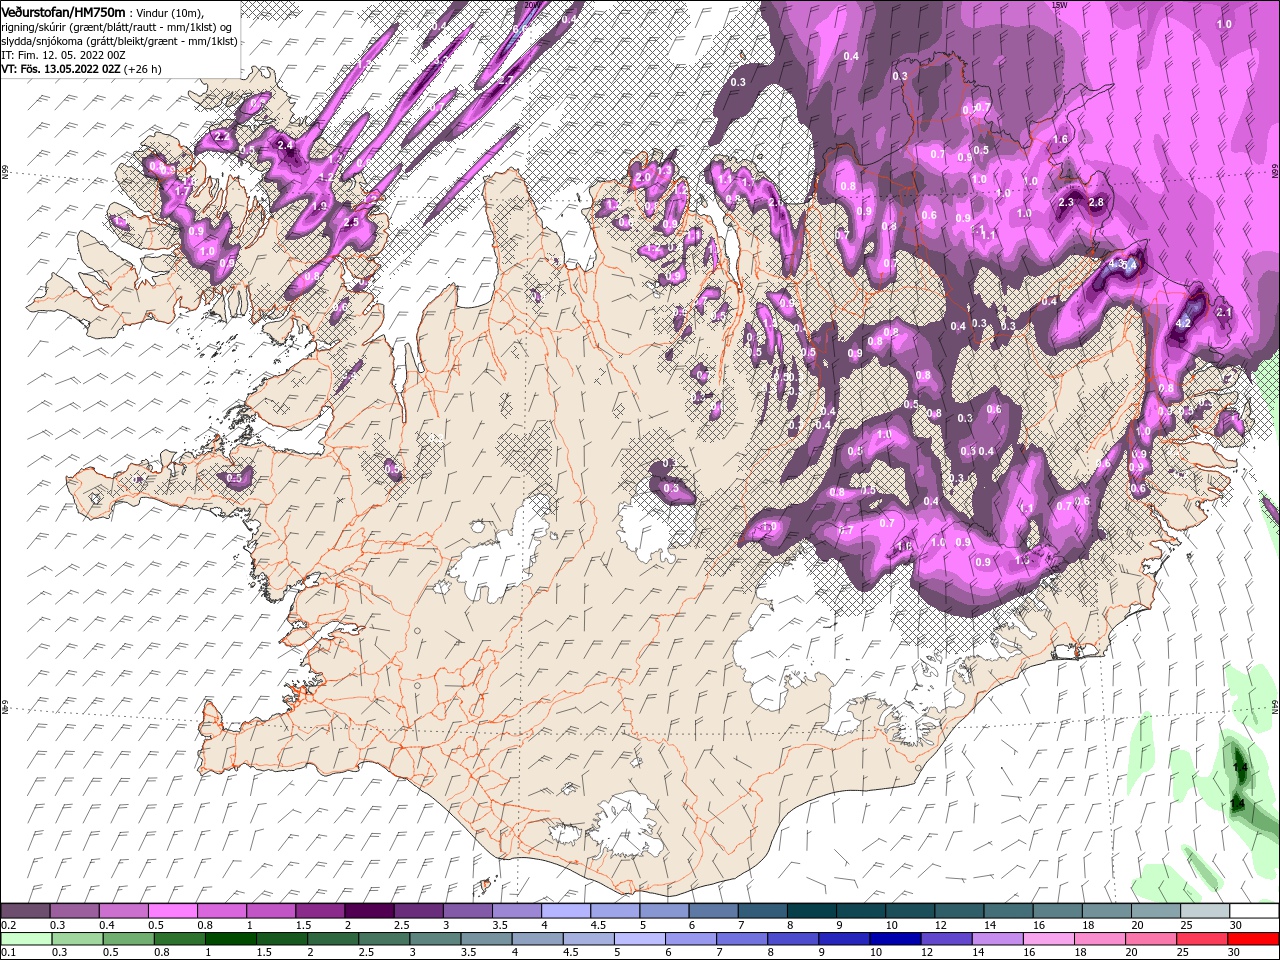Select the '2.8' snowfall value in the northeast

[x=1096, y=202]
